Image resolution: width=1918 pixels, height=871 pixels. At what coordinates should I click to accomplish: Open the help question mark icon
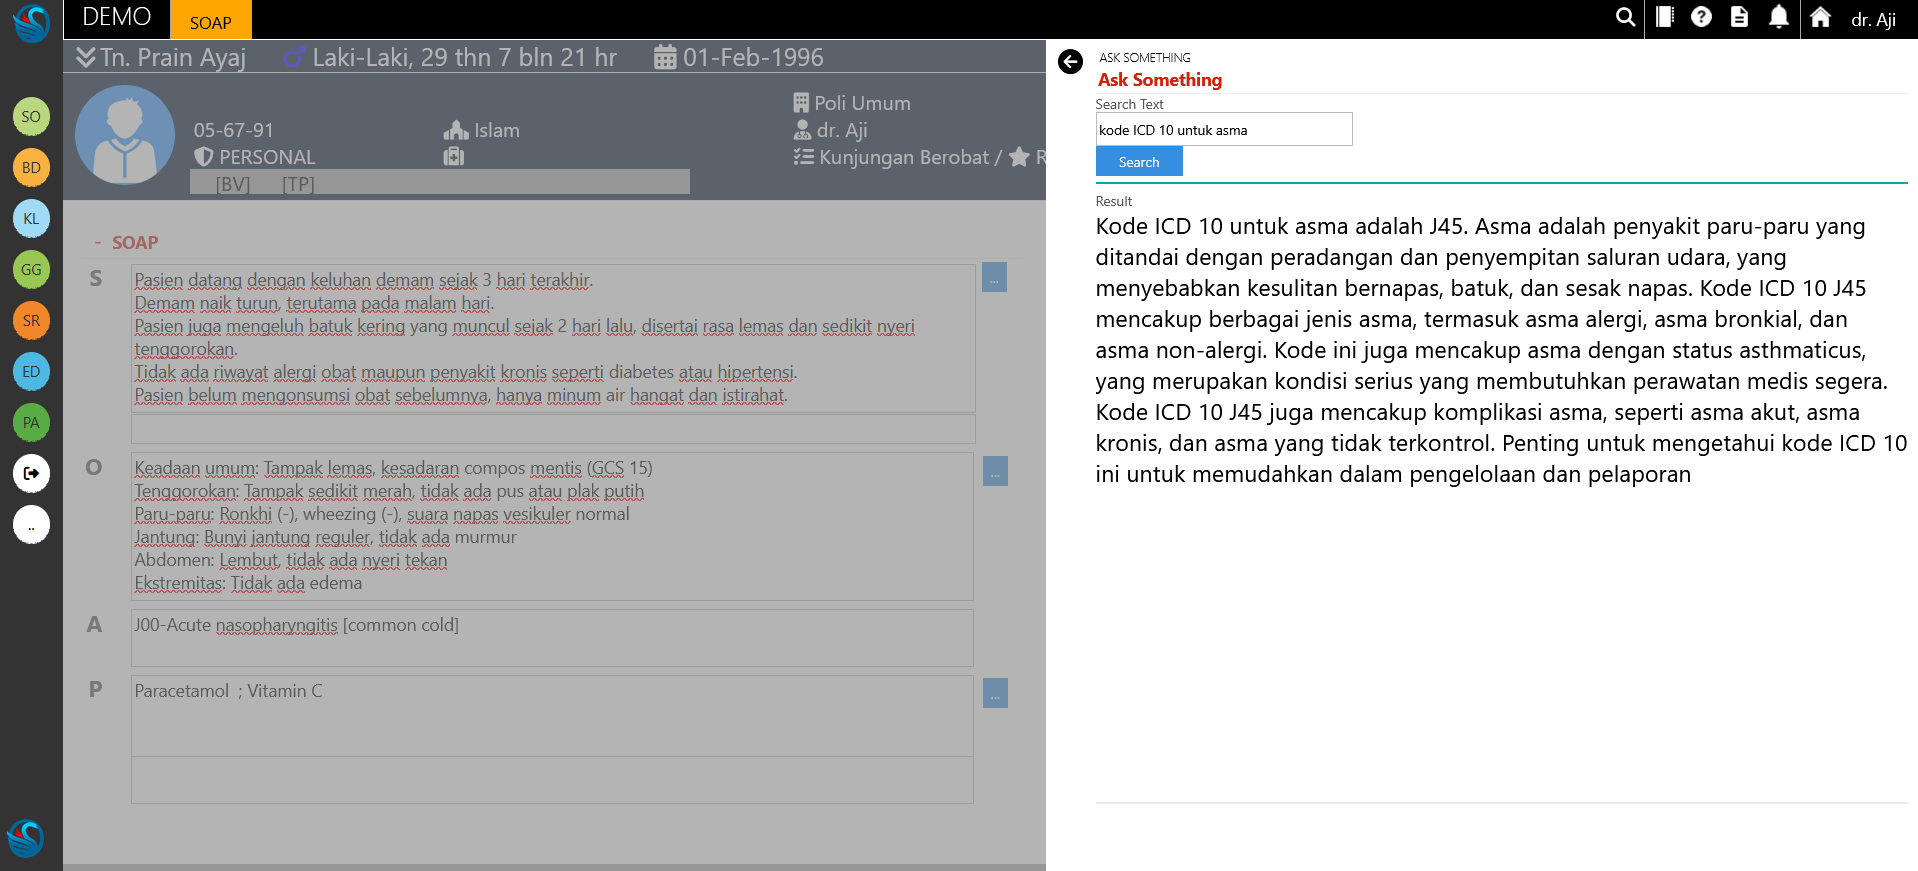click(x=1701, y=17)
